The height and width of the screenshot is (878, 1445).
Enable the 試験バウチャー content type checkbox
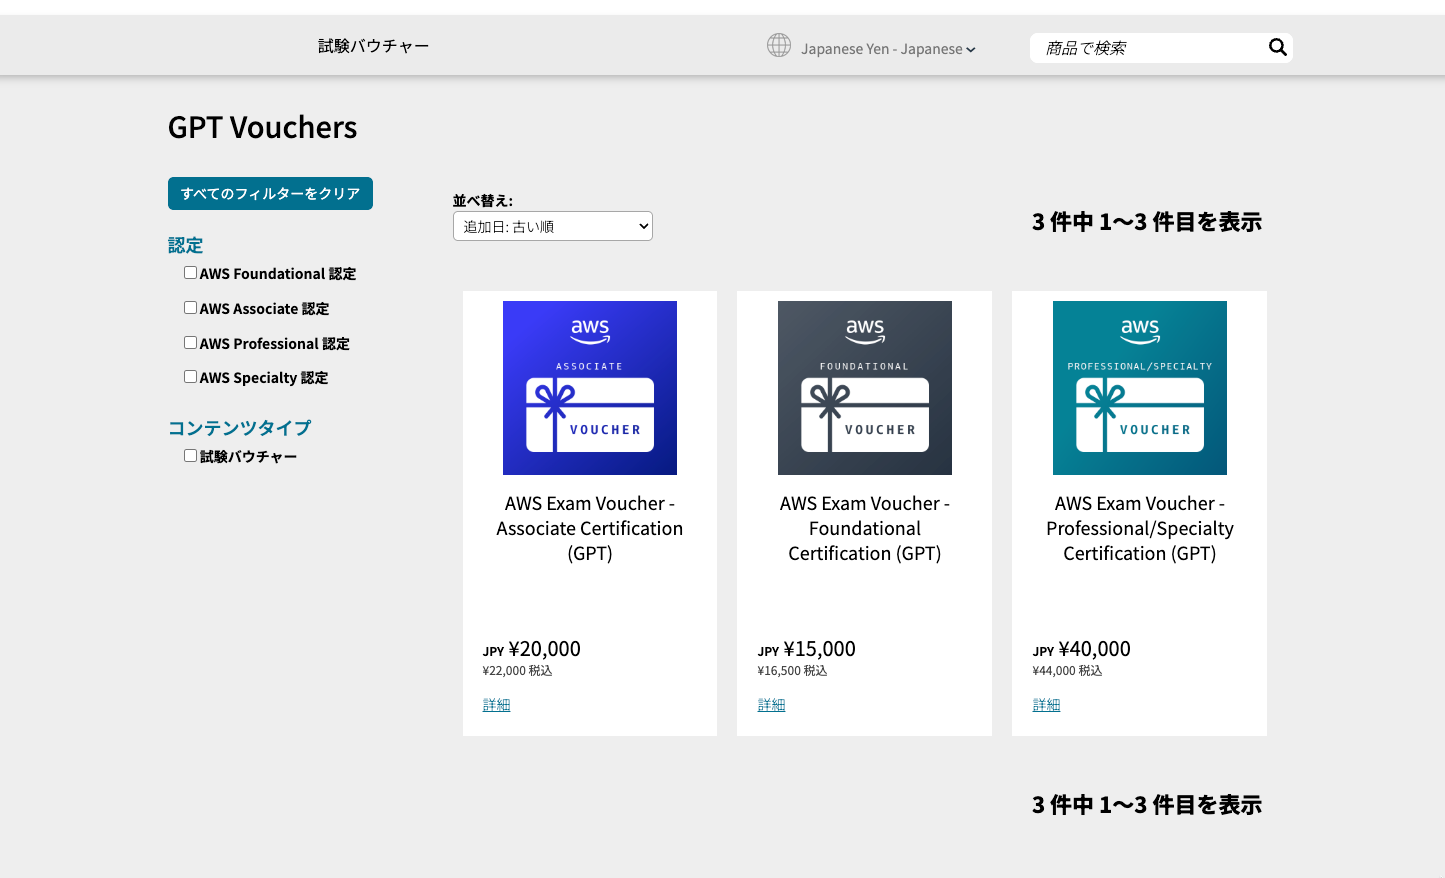[x=190, y=456]
